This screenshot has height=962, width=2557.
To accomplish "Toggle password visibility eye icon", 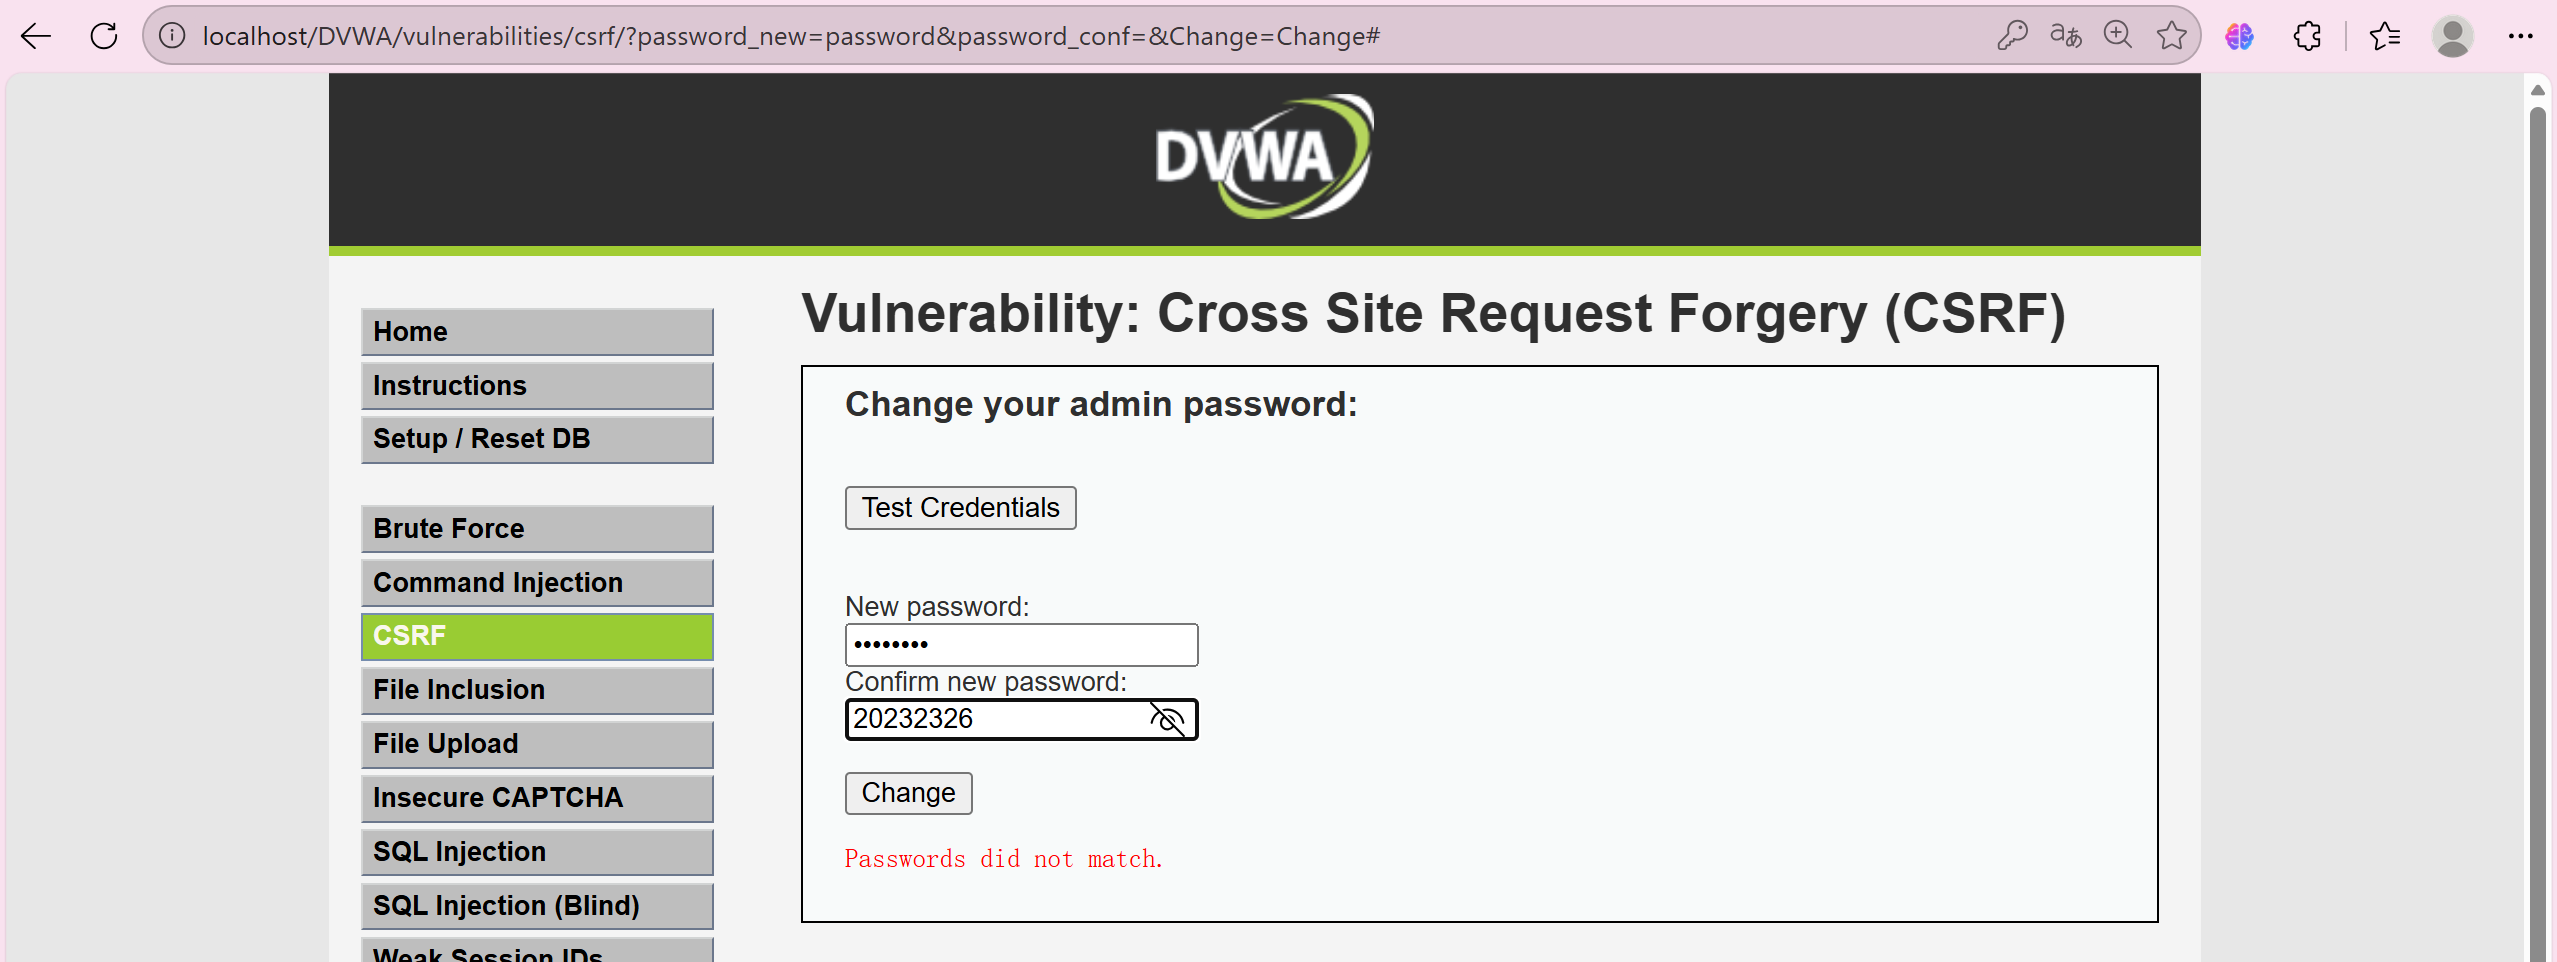I will (x=1167, y=719).
